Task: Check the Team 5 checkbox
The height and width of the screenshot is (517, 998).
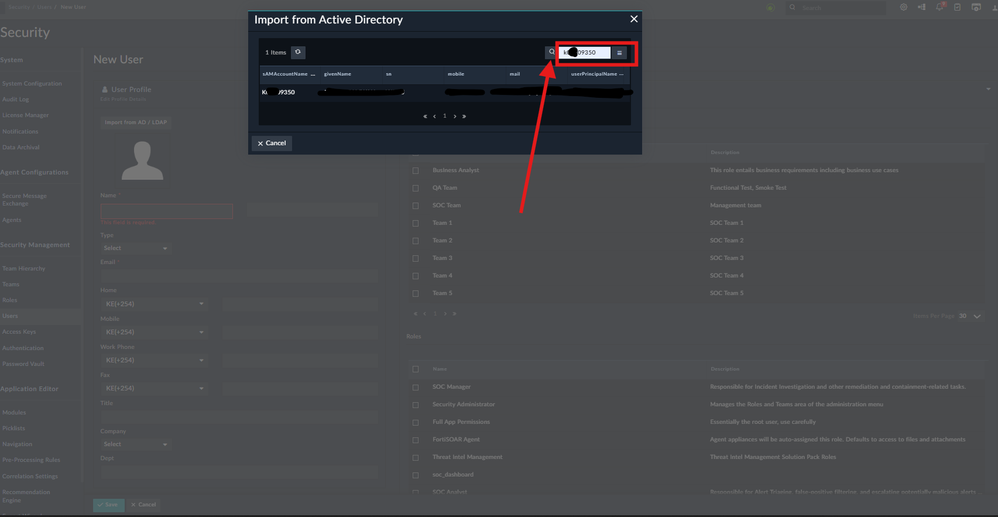Action: [x=416, y=294]
